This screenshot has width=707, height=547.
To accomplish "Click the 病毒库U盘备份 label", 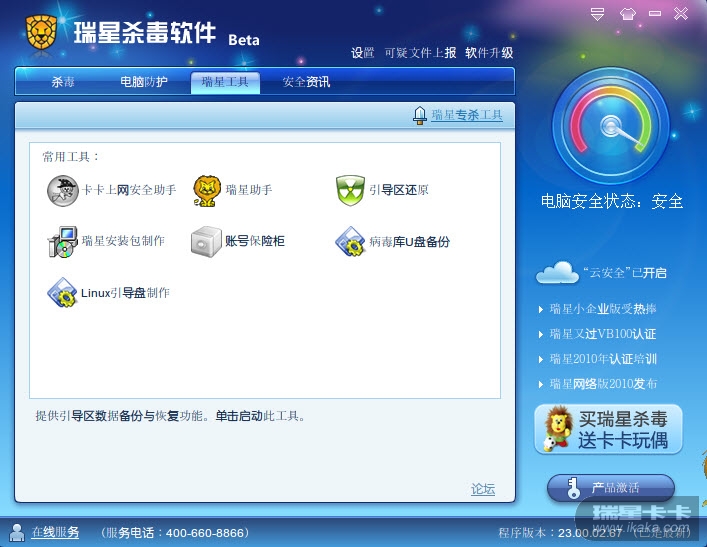I will coord(409,242).
